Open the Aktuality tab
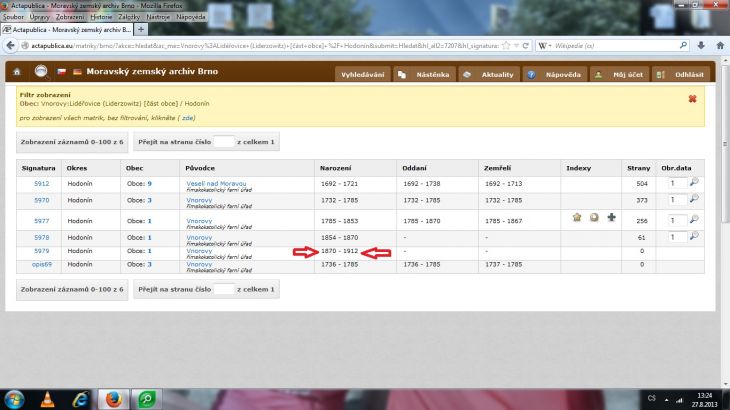This screenshot has height=410, width=730. [489, 74]
